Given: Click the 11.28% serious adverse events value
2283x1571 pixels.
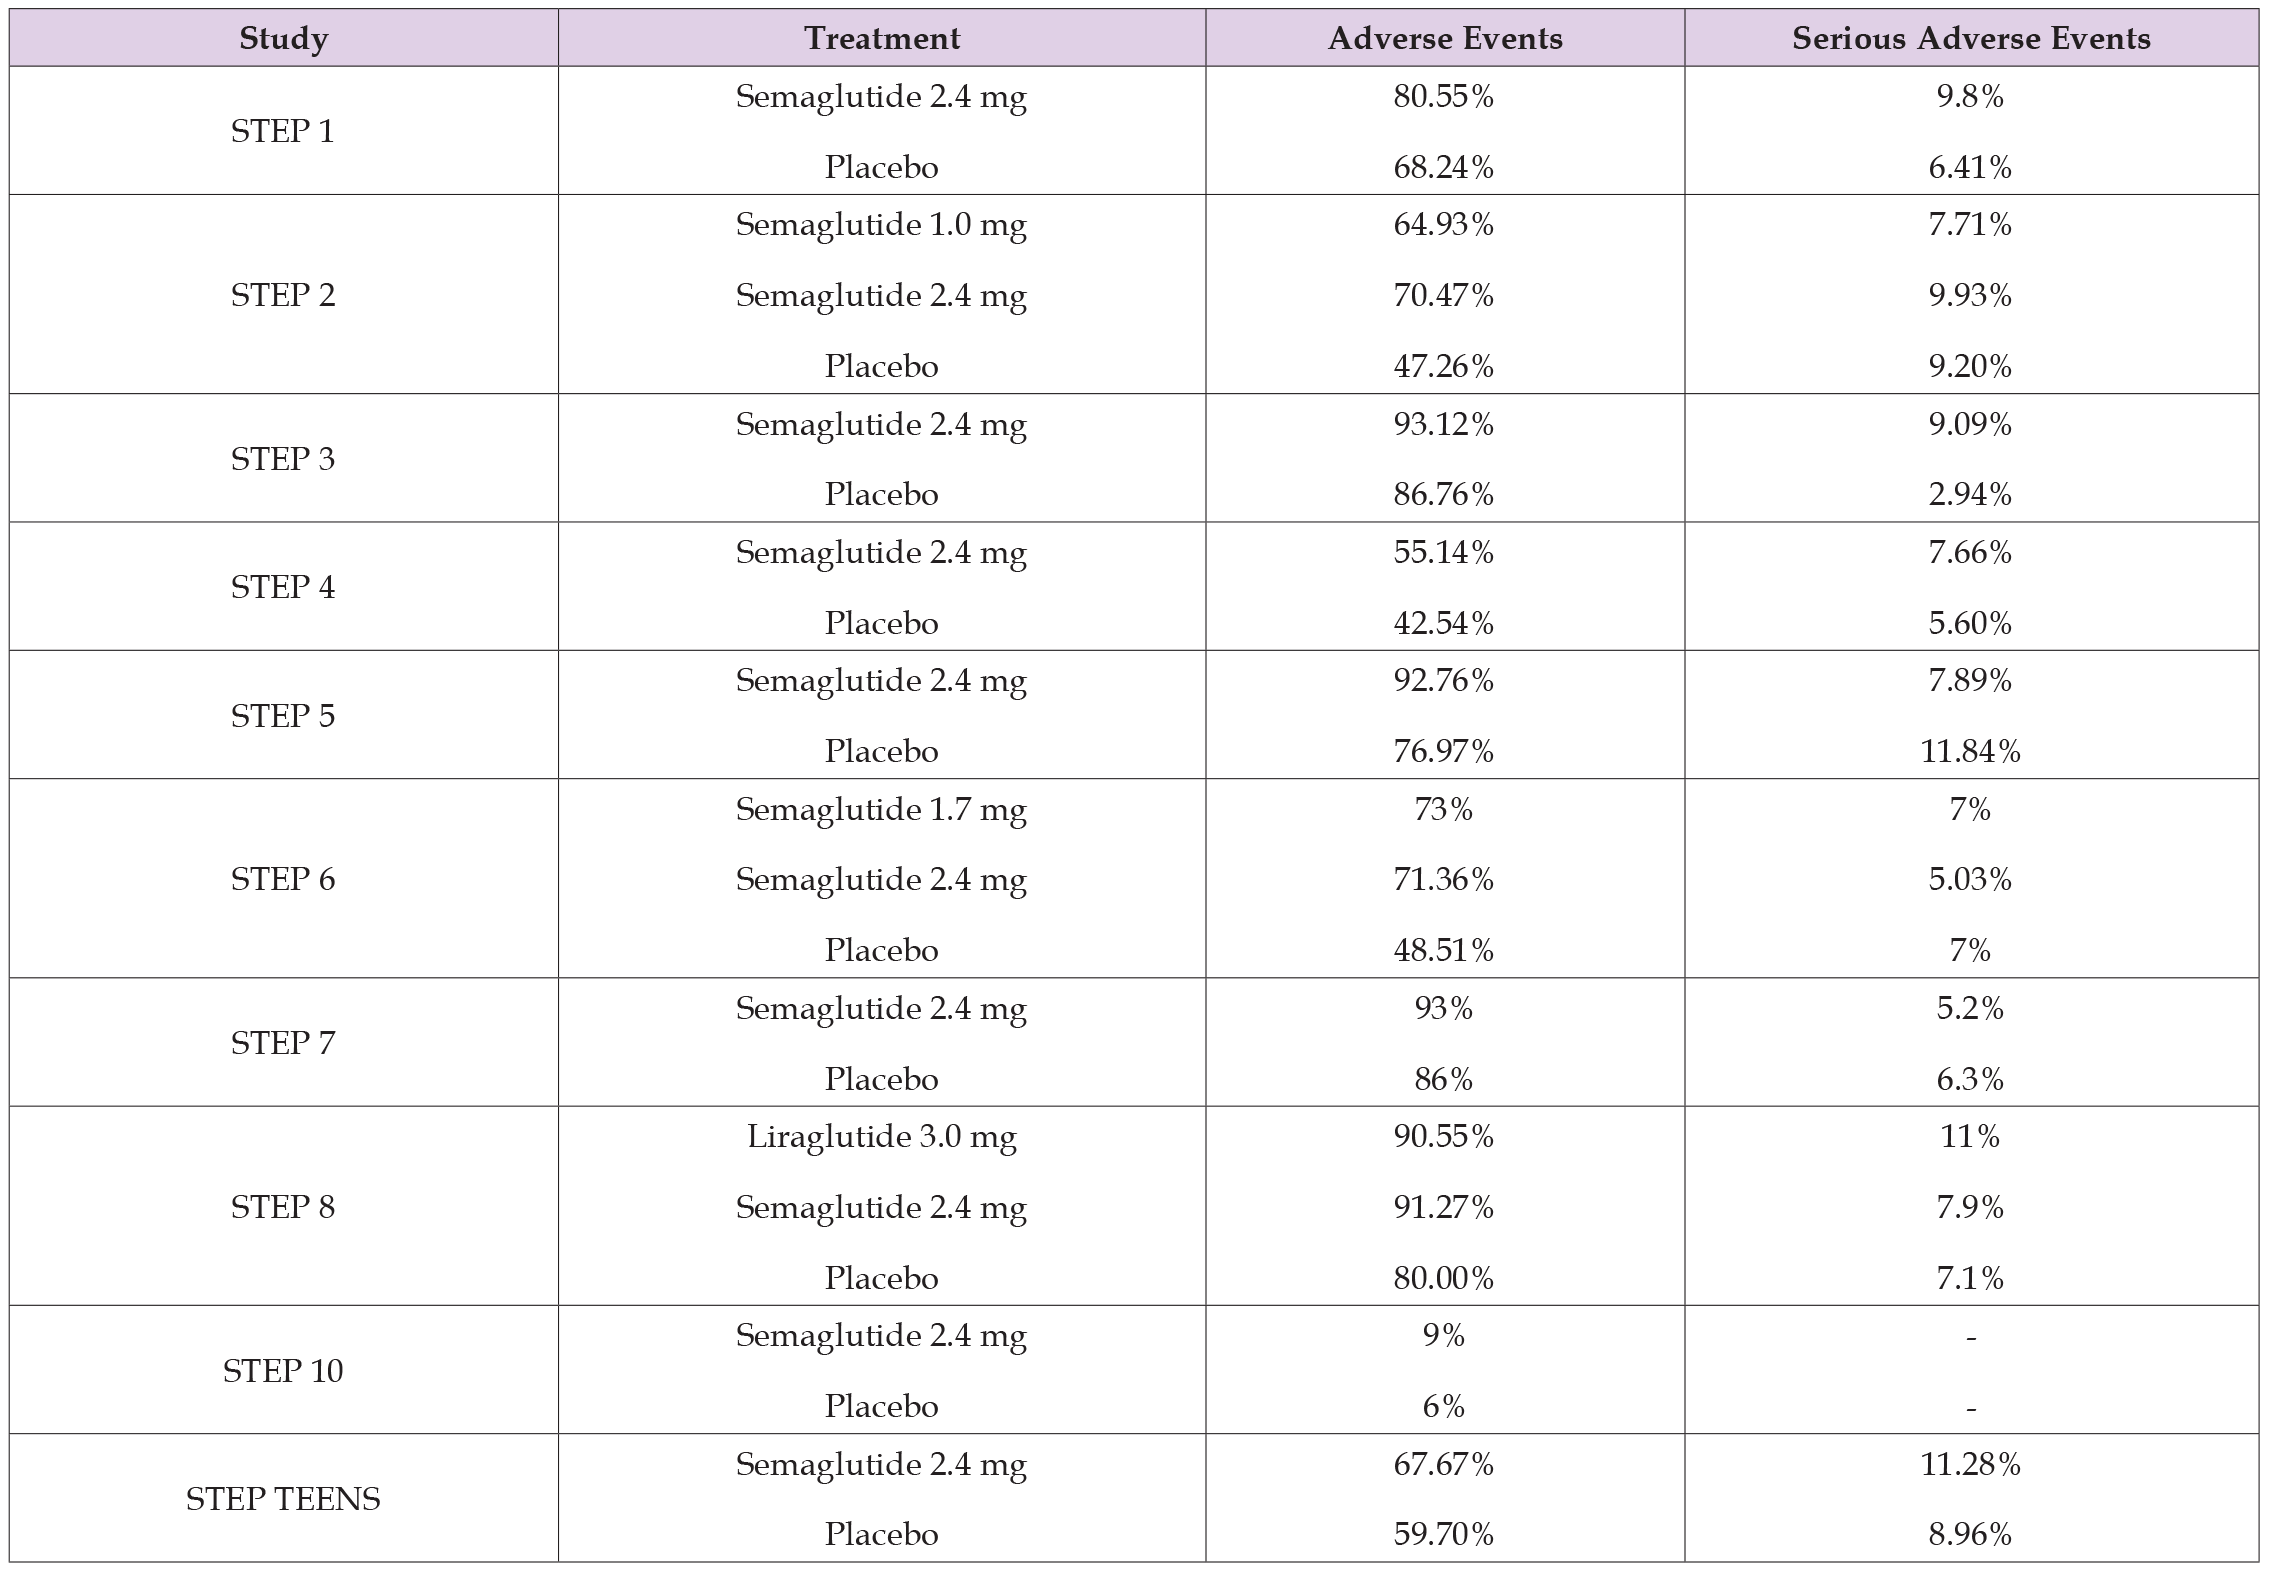Looking at the screenshot, I should (x=1970, y=1465).
